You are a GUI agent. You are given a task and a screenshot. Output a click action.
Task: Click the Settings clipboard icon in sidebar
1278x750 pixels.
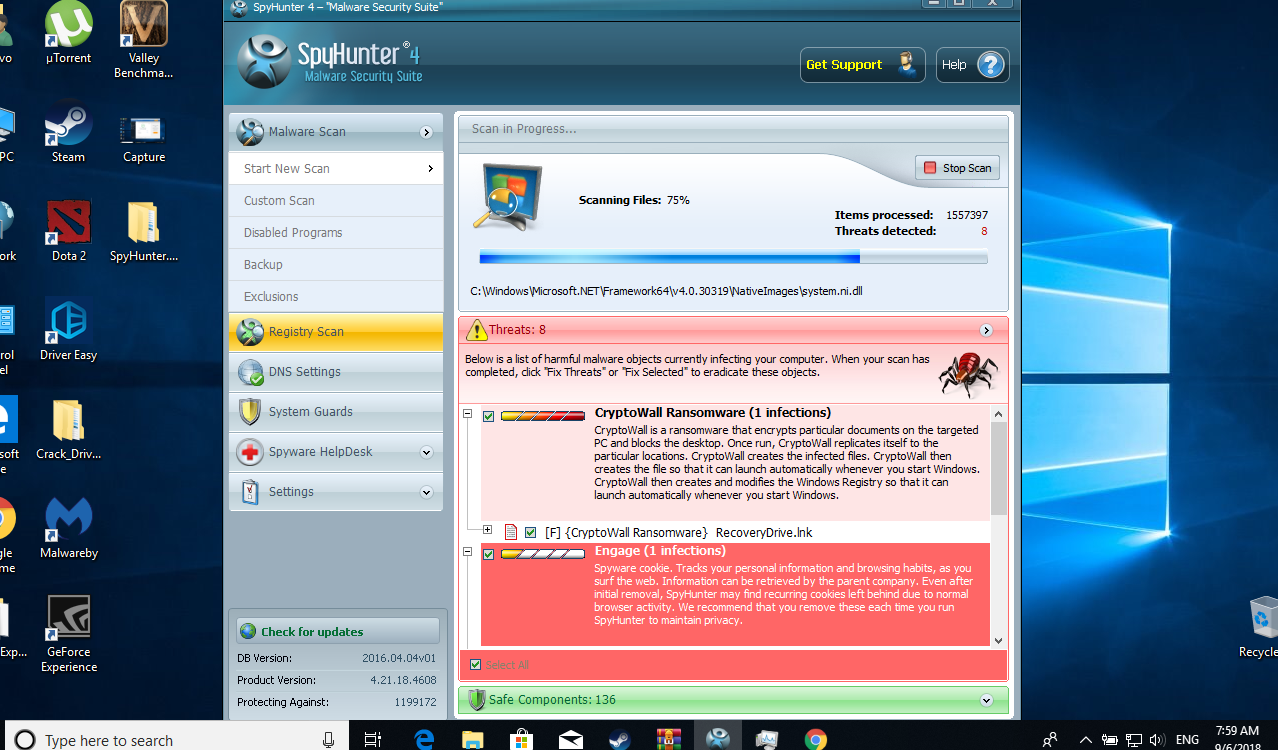coord(250,492)
